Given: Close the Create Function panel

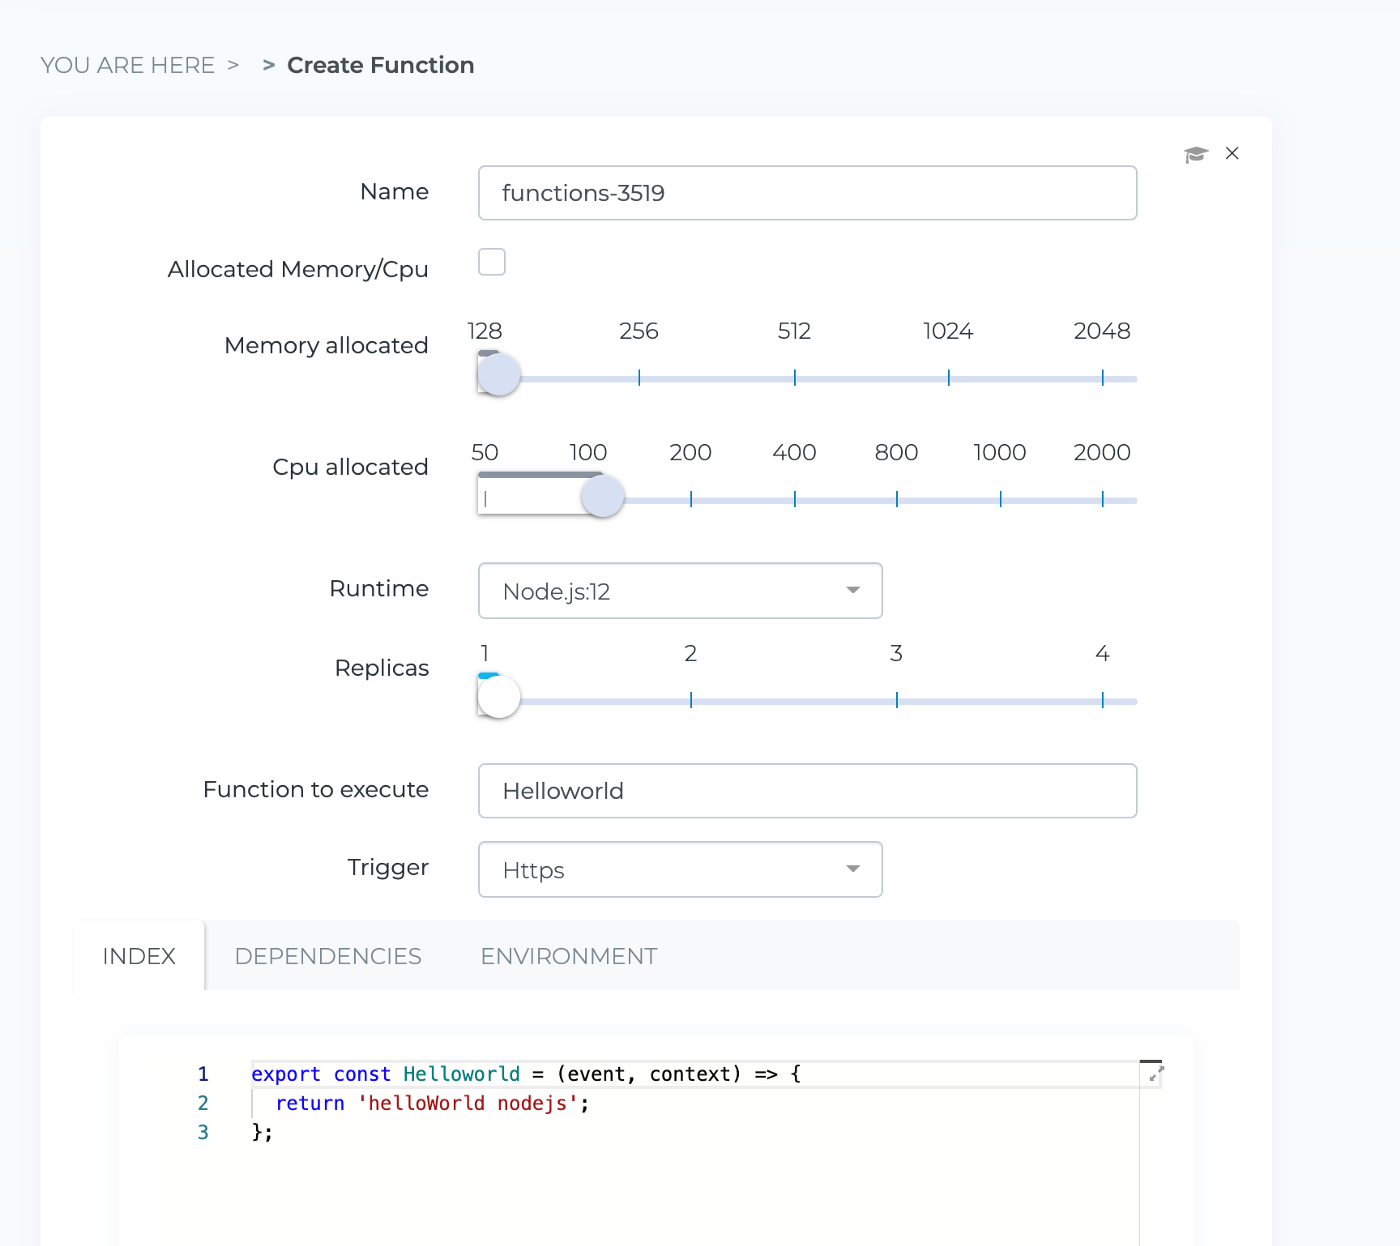Looking at the screenshot, I should [1232, 153].
